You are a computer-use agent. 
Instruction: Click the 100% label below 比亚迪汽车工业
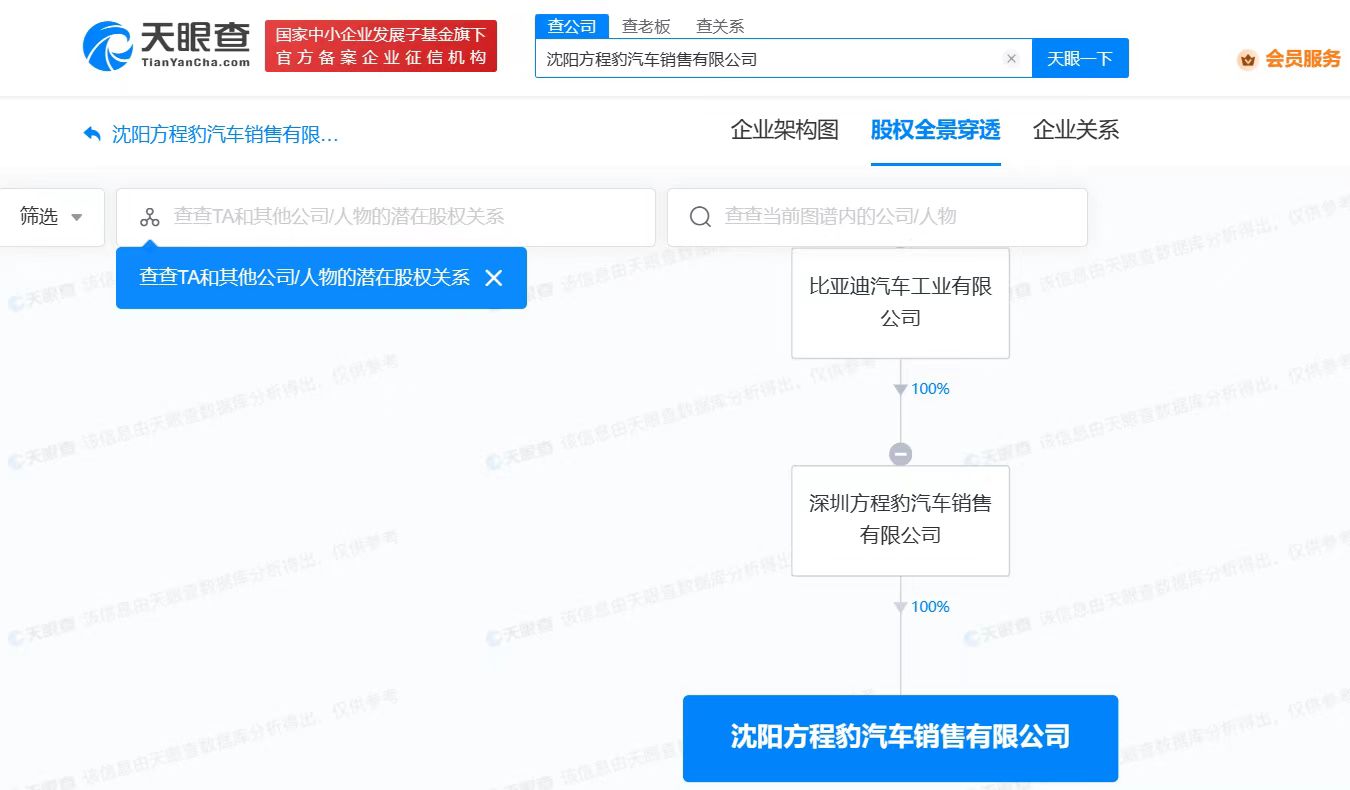click(930, 389)
